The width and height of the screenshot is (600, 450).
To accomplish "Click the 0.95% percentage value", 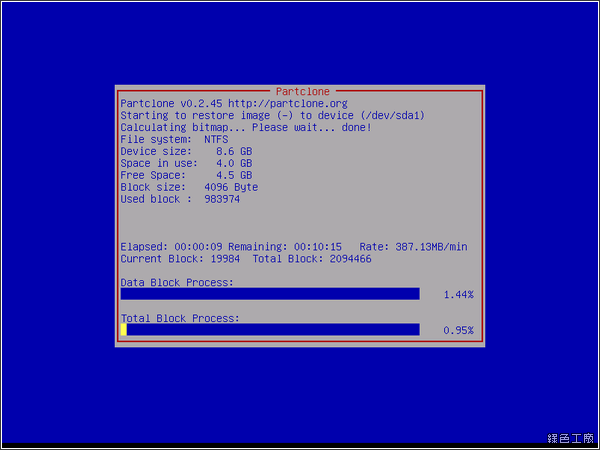I will [458, 330].
